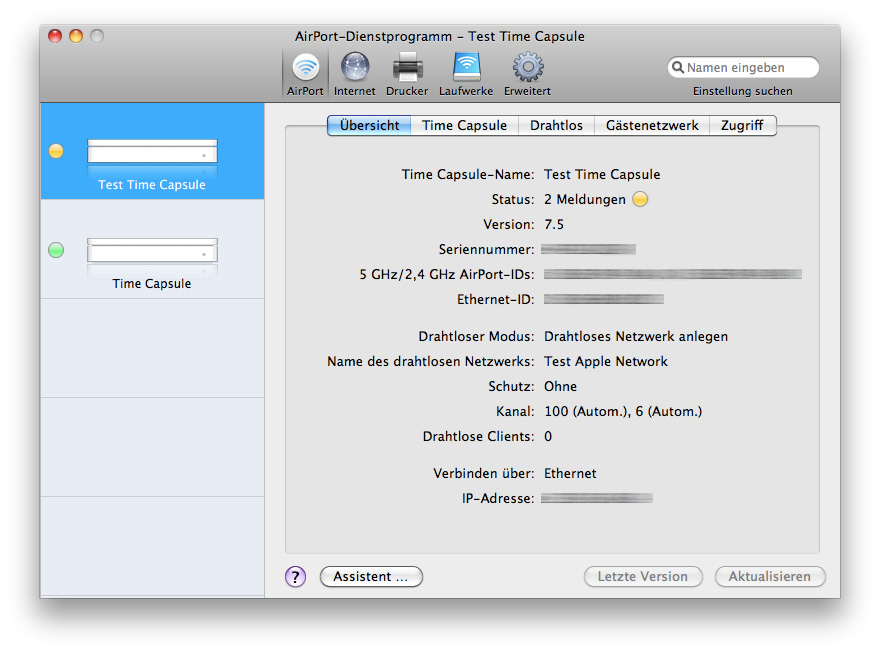Open the Laufwerke disk icon
Screen dimensions: 880x653
coord(466,67)
